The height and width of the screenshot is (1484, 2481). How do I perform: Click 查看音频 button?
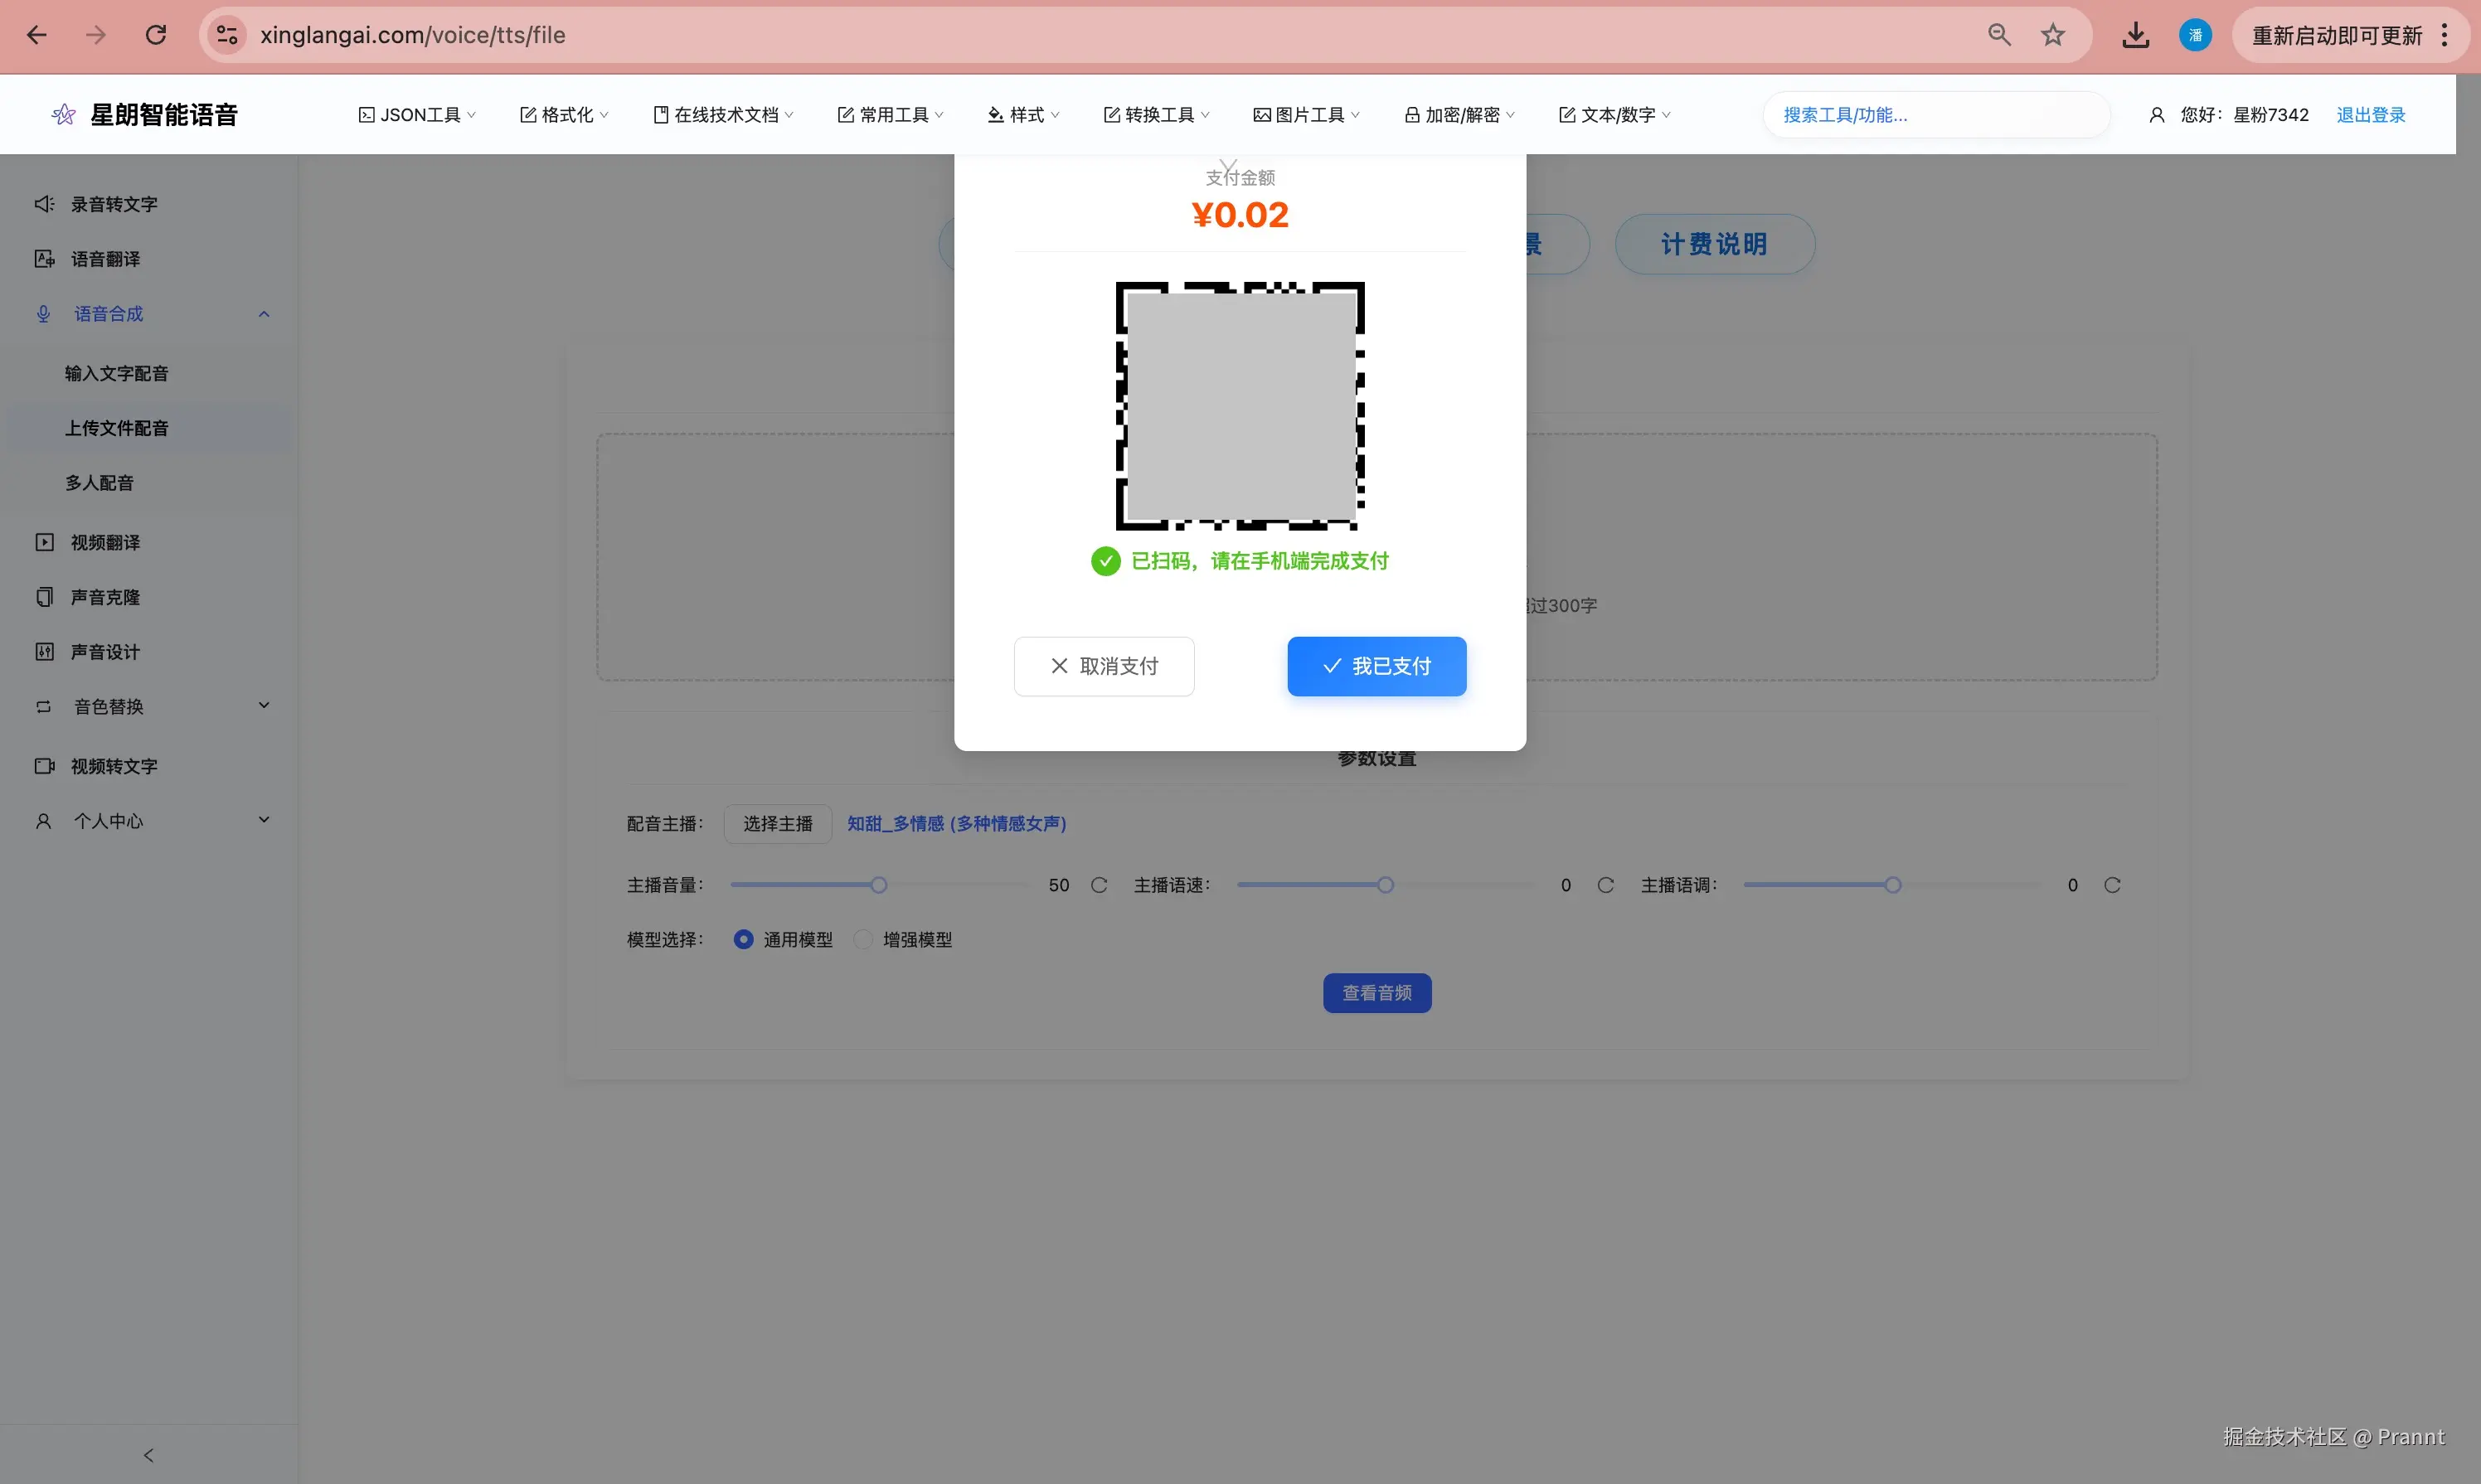click(x=1376, y=993)
